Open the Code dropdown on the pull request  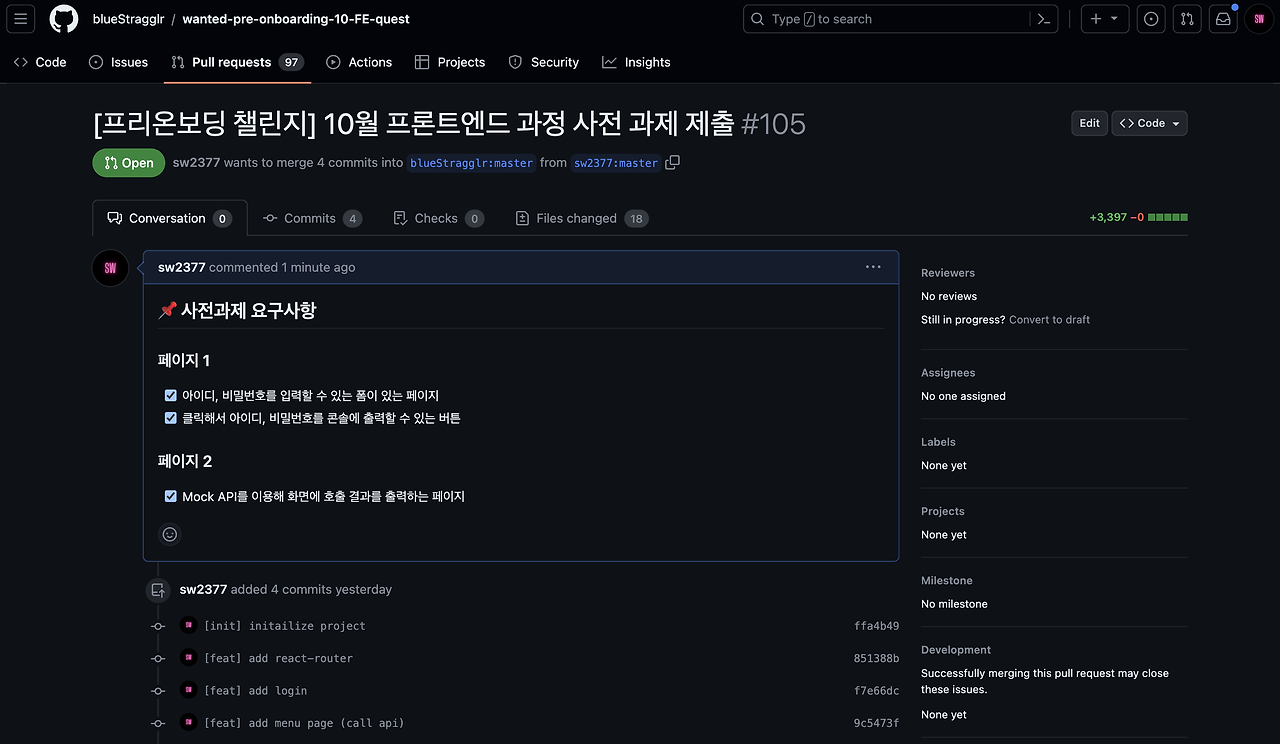1149,122
